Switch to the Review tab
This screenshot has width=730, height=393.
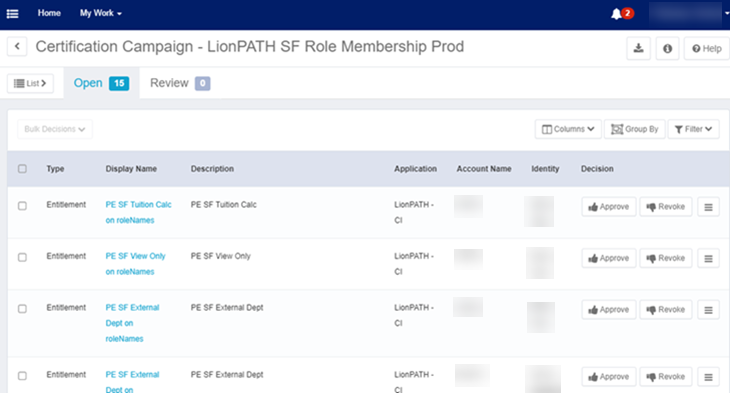click(180, 83)
